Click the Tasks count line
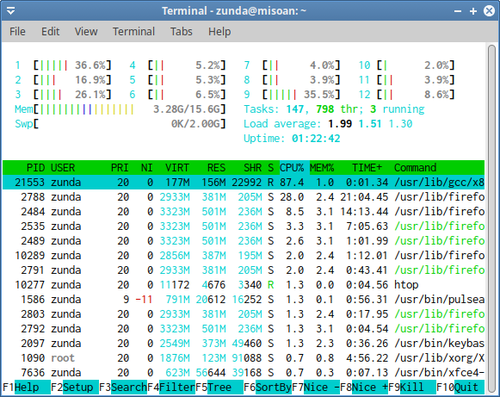Screen dimensions: 500x397 [334, 109]
